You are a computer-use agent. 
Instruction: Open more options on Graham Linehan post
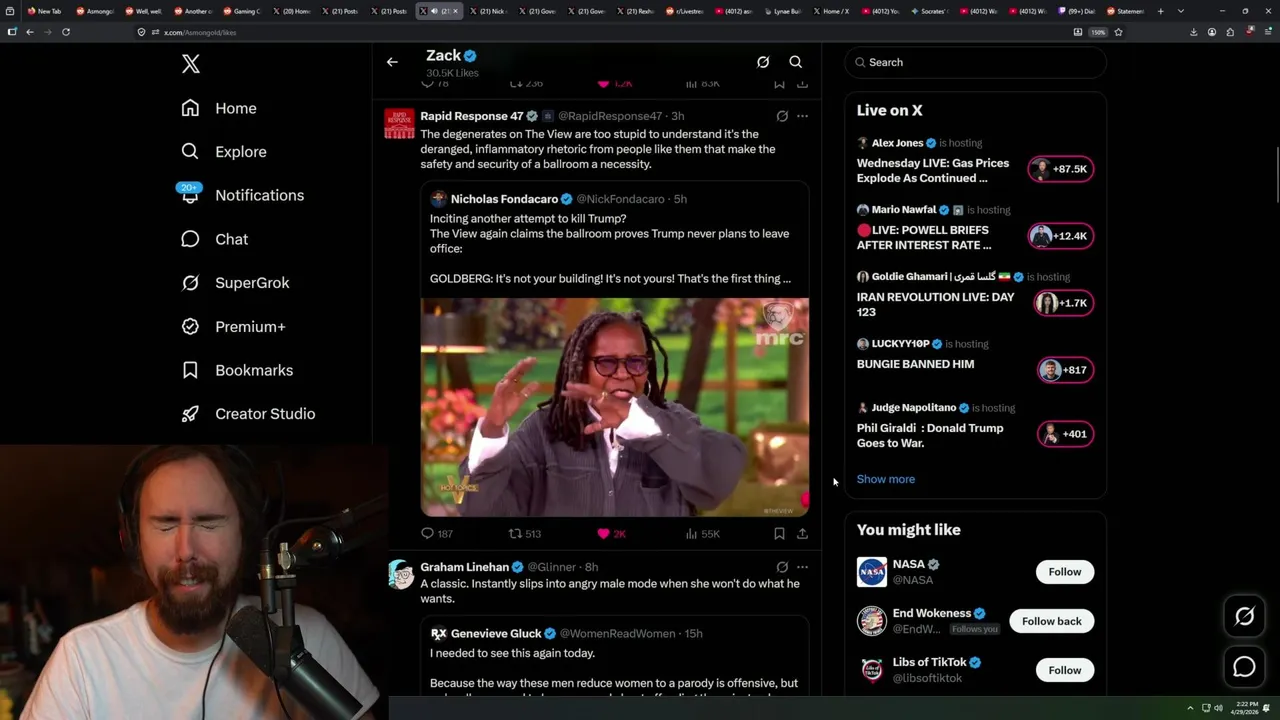802,567
